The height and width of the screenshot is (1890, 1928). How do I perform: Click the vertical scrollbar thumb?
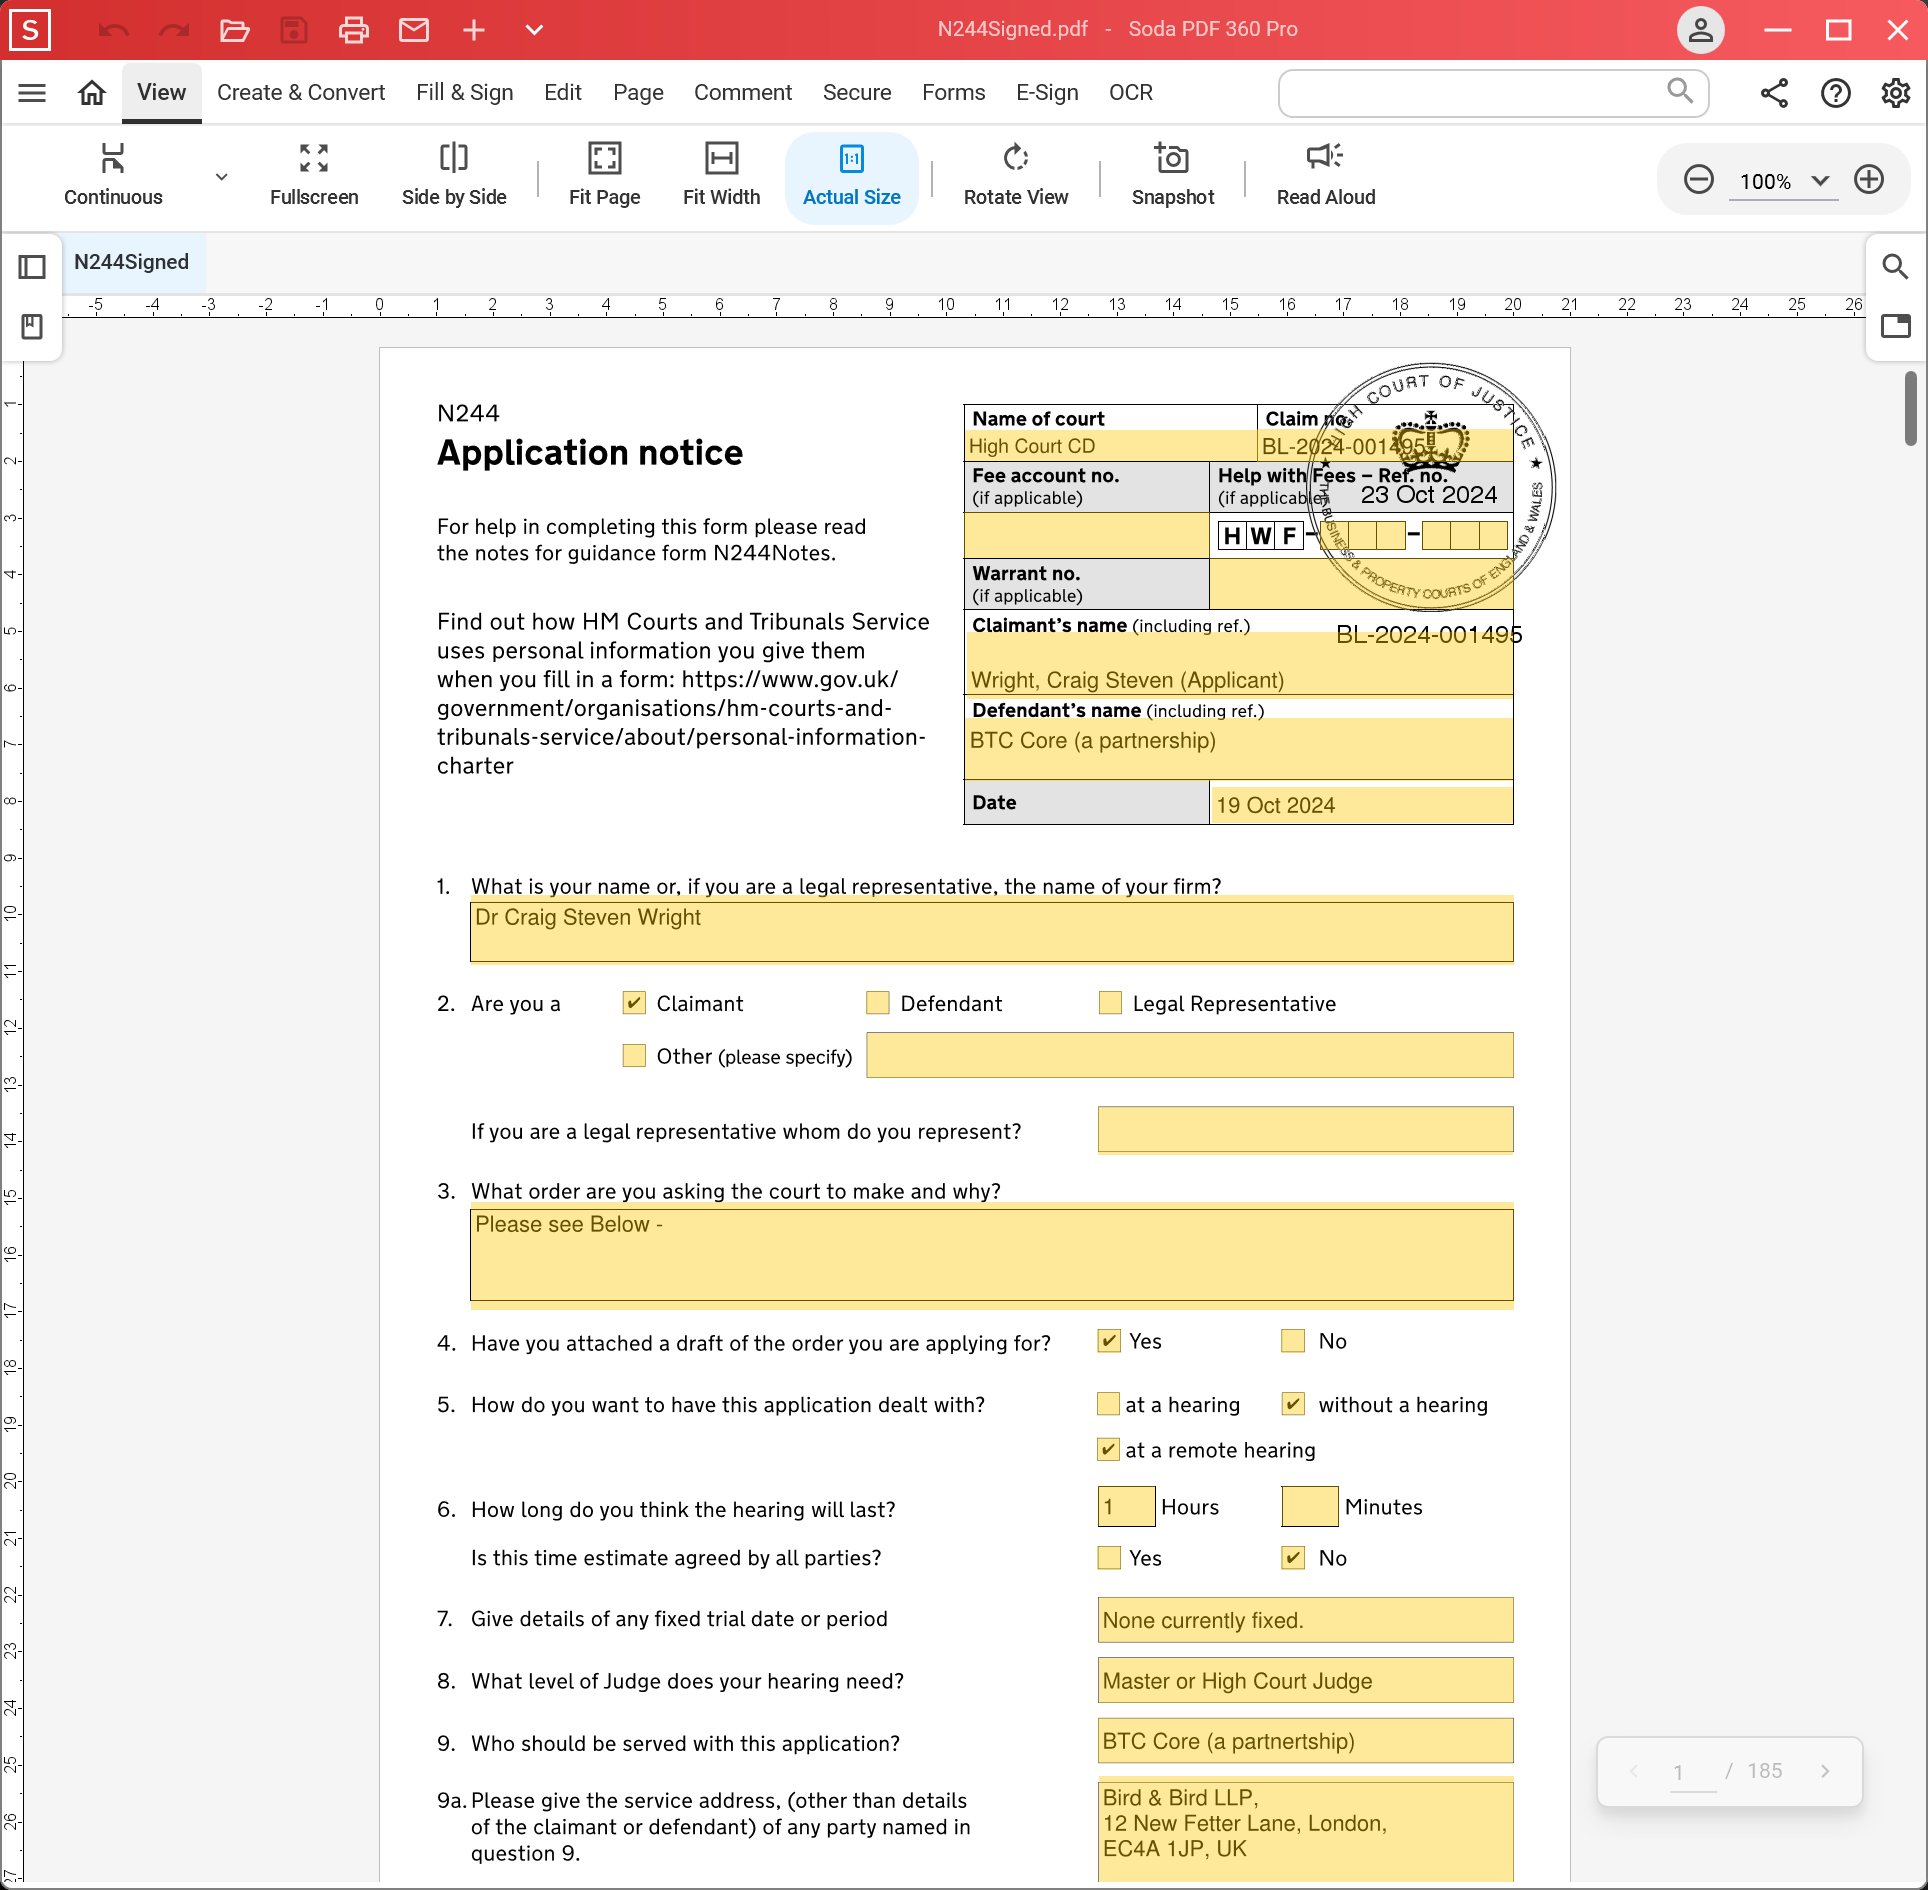1910,408
